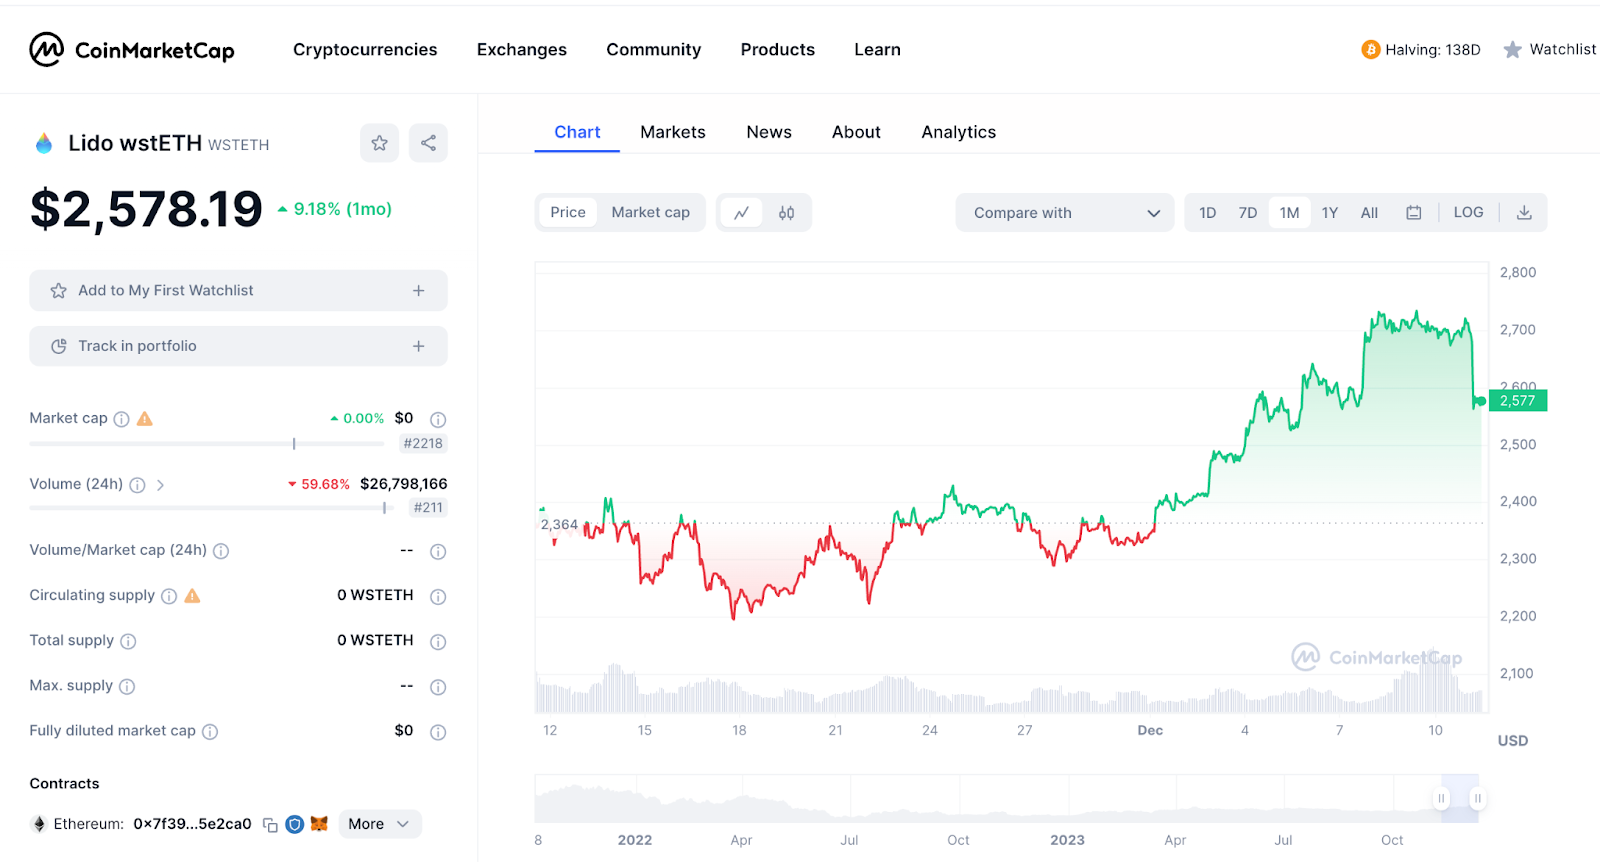Viewport: 1600px width, 862px height.
Task: Click info icon beside Volume/Market cap (24h)
Action: pos(221,551)
